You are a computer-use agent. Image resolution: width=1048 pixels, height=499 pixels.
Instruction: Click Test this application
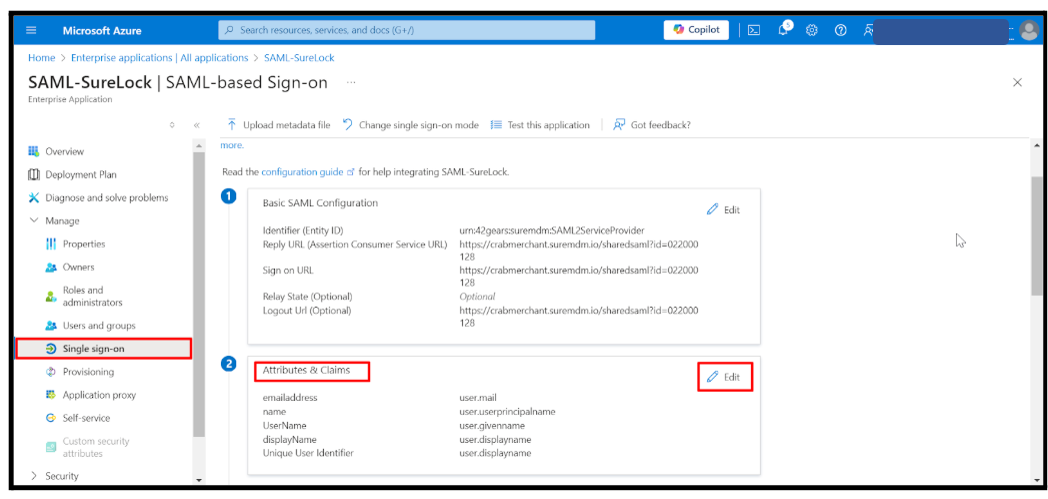point(540,125)
